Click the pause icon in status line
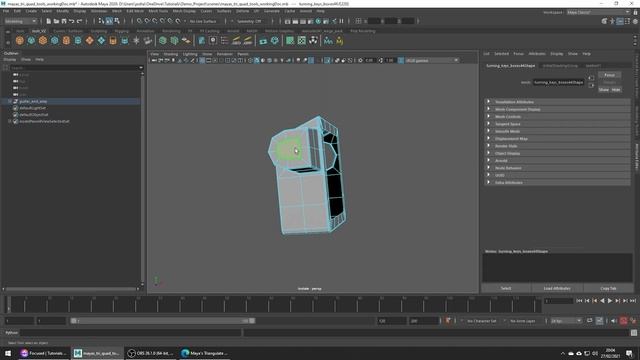This screenshot has width=640, height=360. (342, 21)
